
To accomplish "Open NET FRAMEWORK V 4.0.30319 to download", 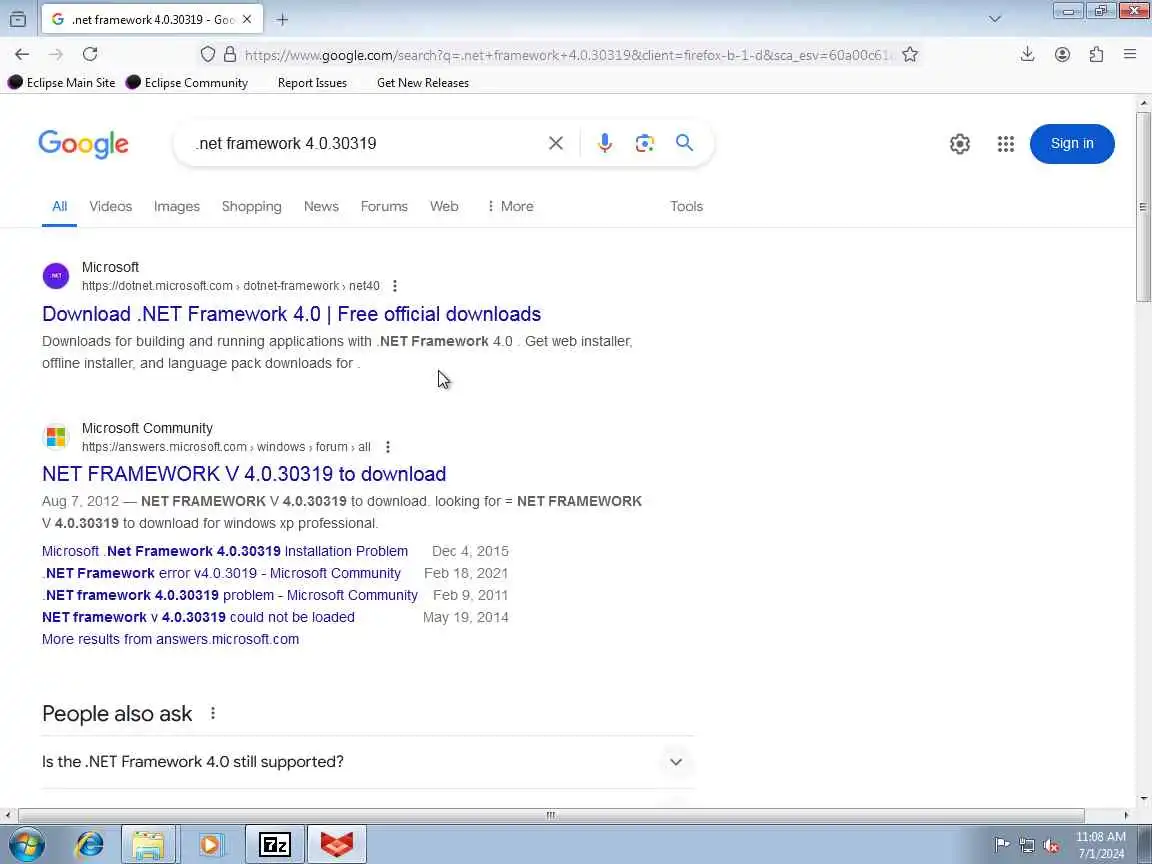I will (x=244, y=474).
